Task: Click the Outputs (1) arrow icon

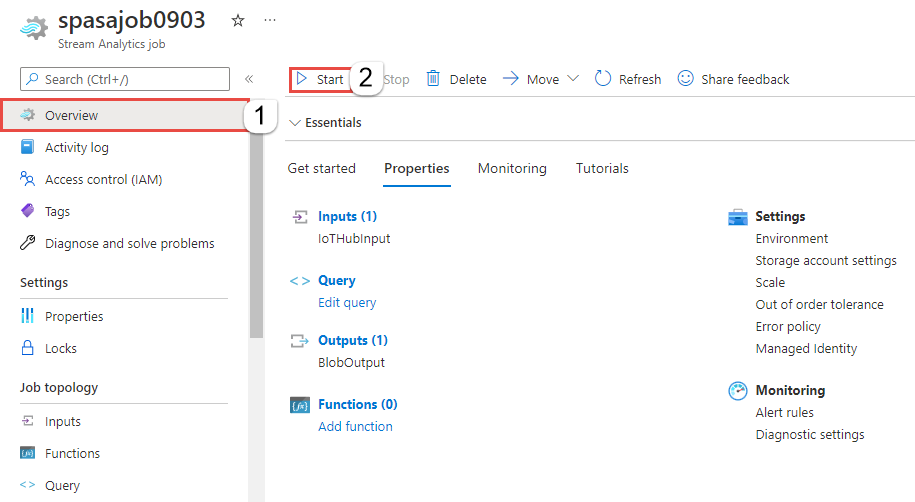Action: (x=299, y=341)
